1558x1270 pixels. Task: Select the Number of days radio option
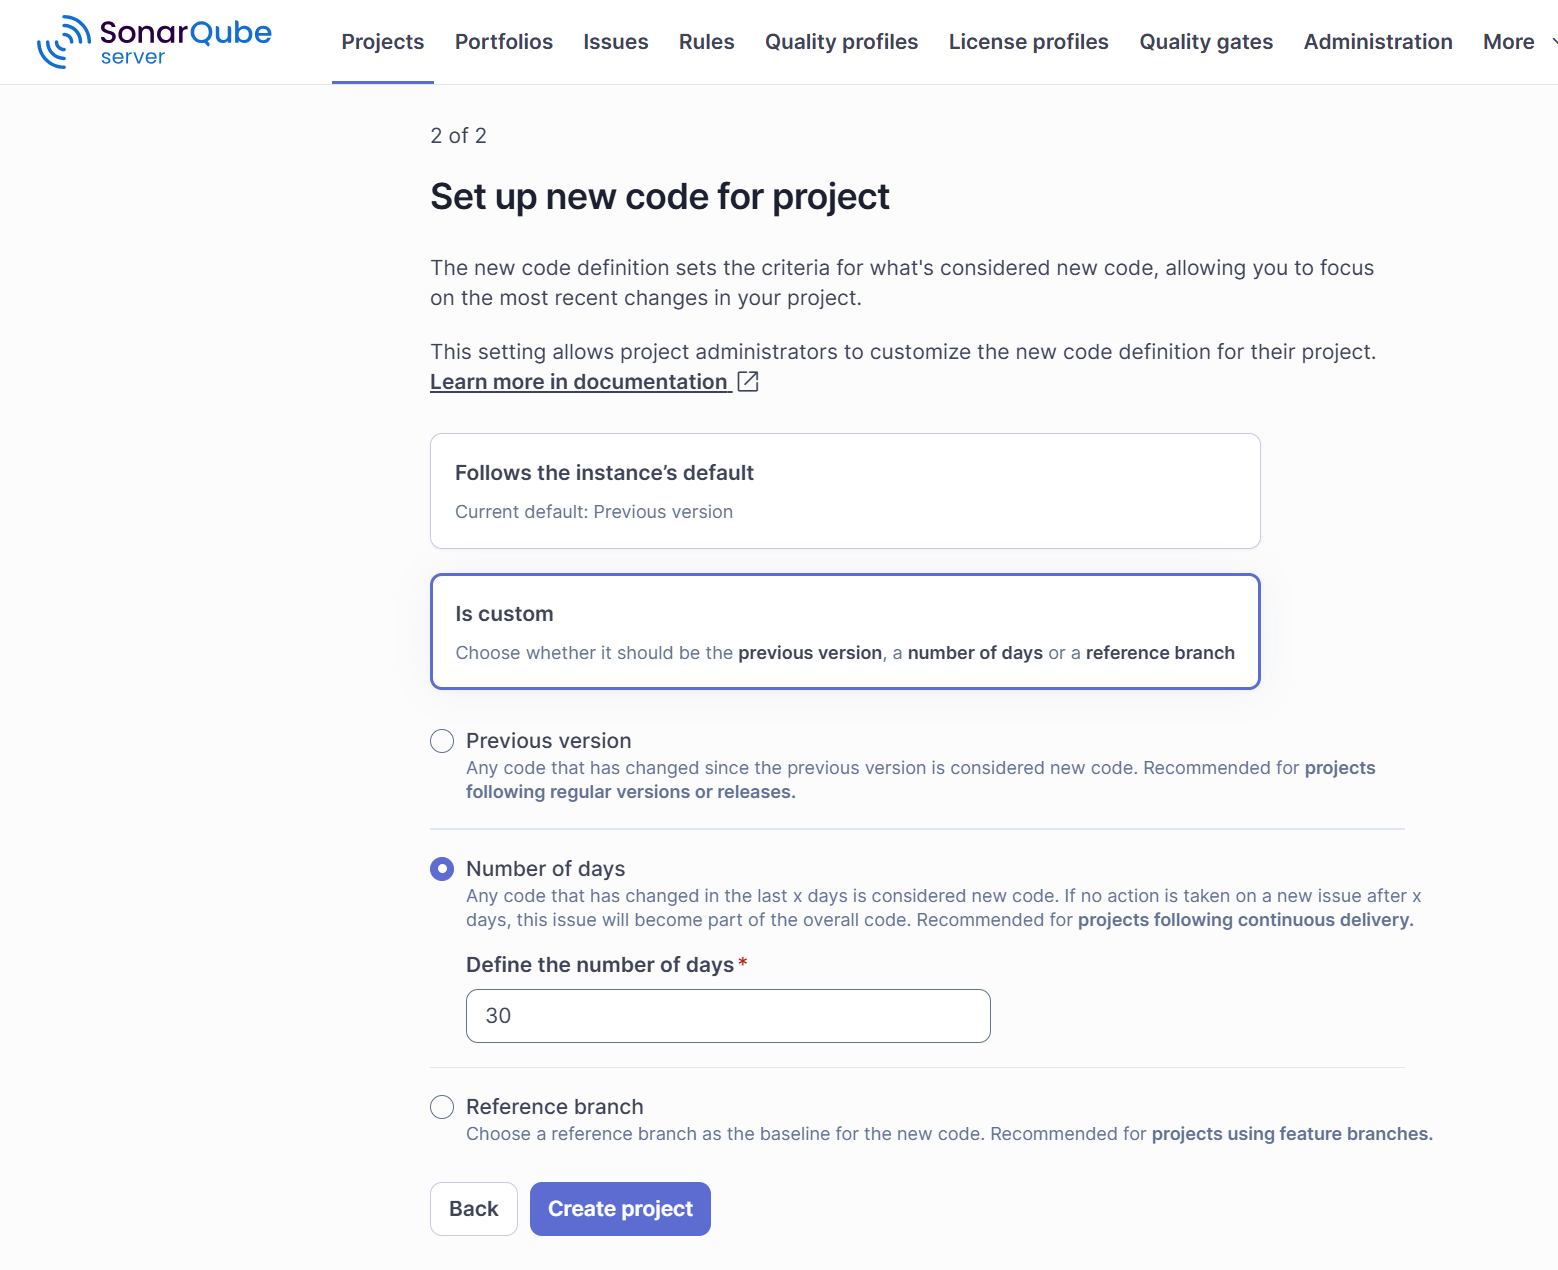pyautogui.click(x=442, y=869)
